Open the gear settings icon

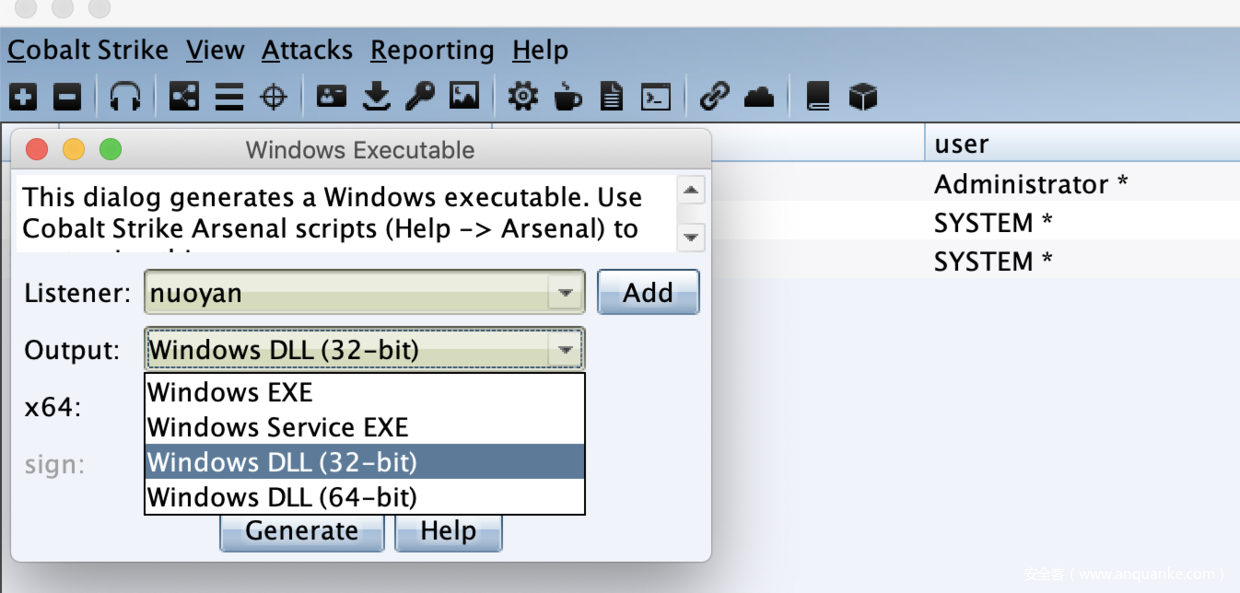point(522,97)
